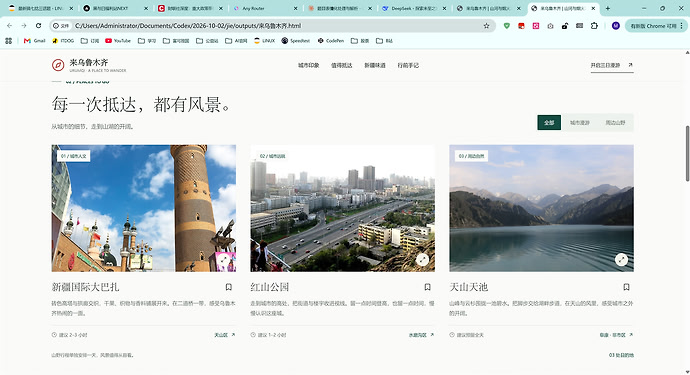Star this page as a bookmark

click(486, 26)
